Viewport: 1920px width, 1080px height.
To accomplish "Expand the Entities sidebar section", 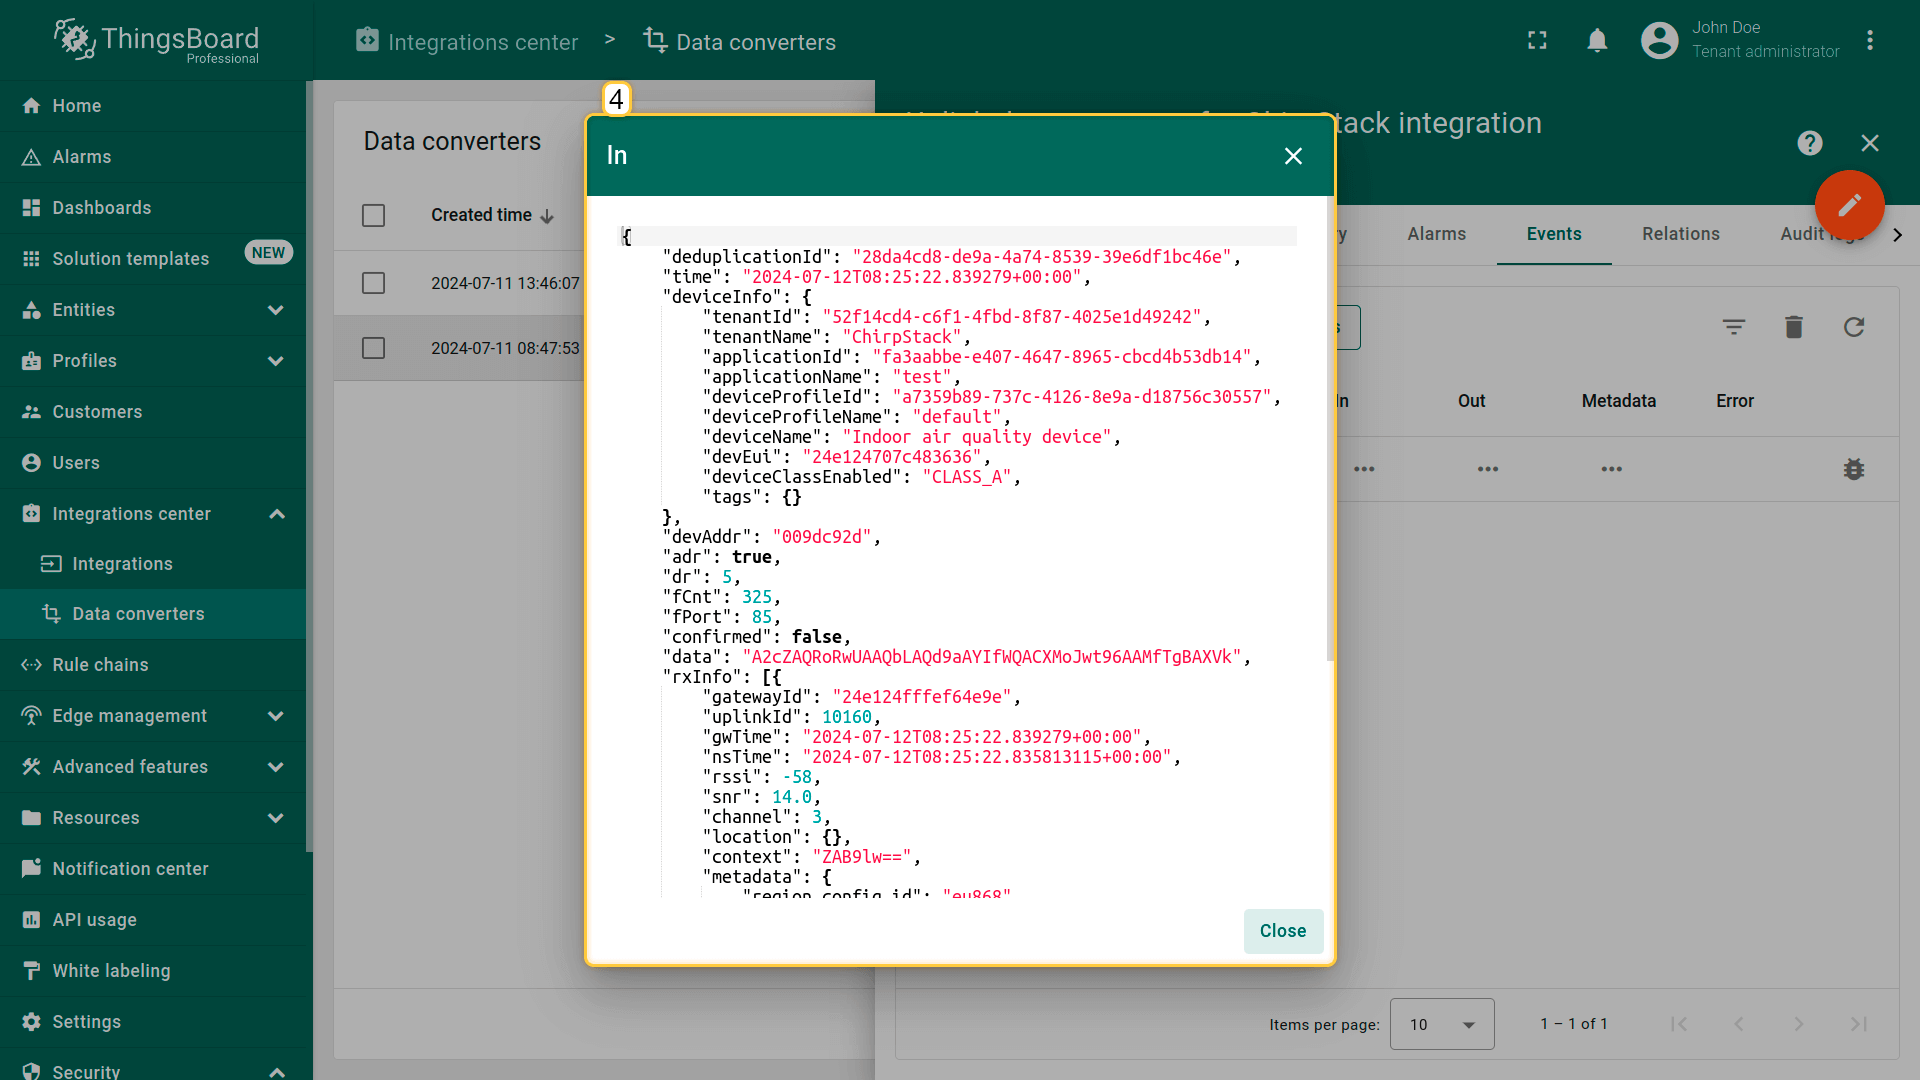I will tap(276, 310).
